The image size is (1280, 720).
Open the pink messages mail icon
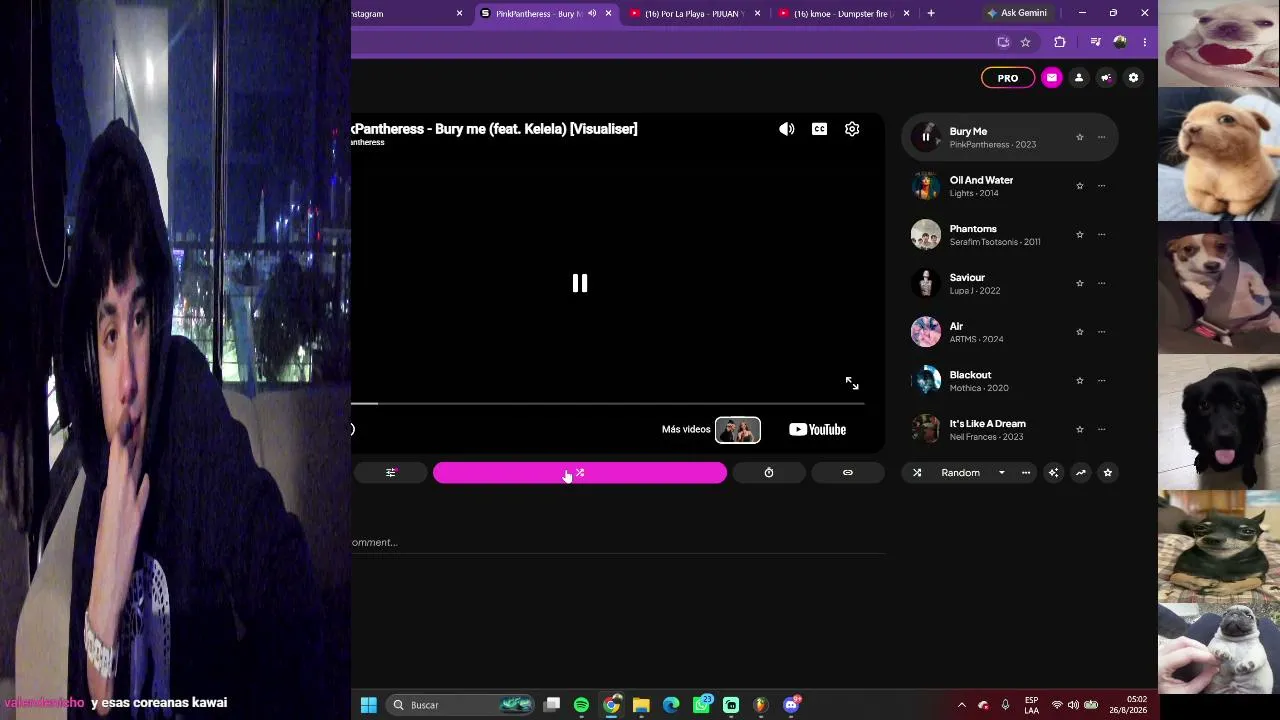click(1051, 78)
